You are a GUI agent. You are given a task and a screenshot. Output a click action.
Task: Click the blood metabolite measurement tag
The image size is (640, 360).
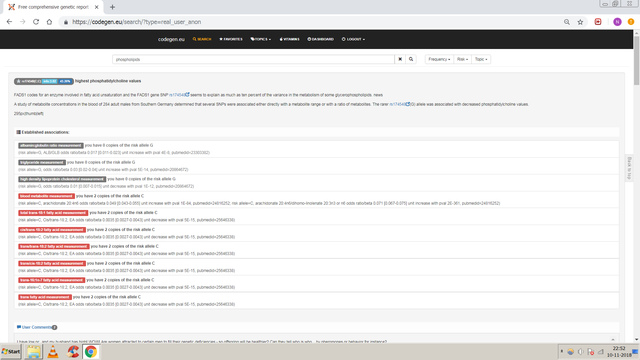[47, 196]
